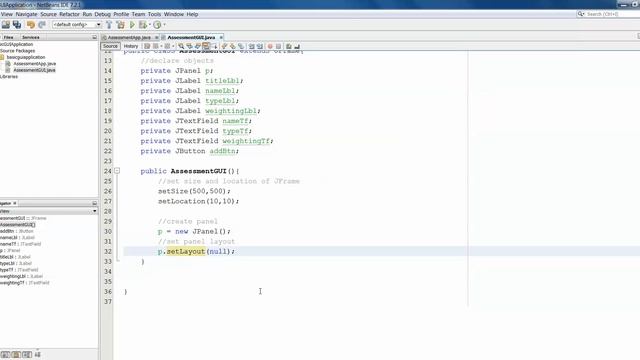640x360 pixels.
Task: Select addBtn : JButton in Navigator
Action: point(17,231)
